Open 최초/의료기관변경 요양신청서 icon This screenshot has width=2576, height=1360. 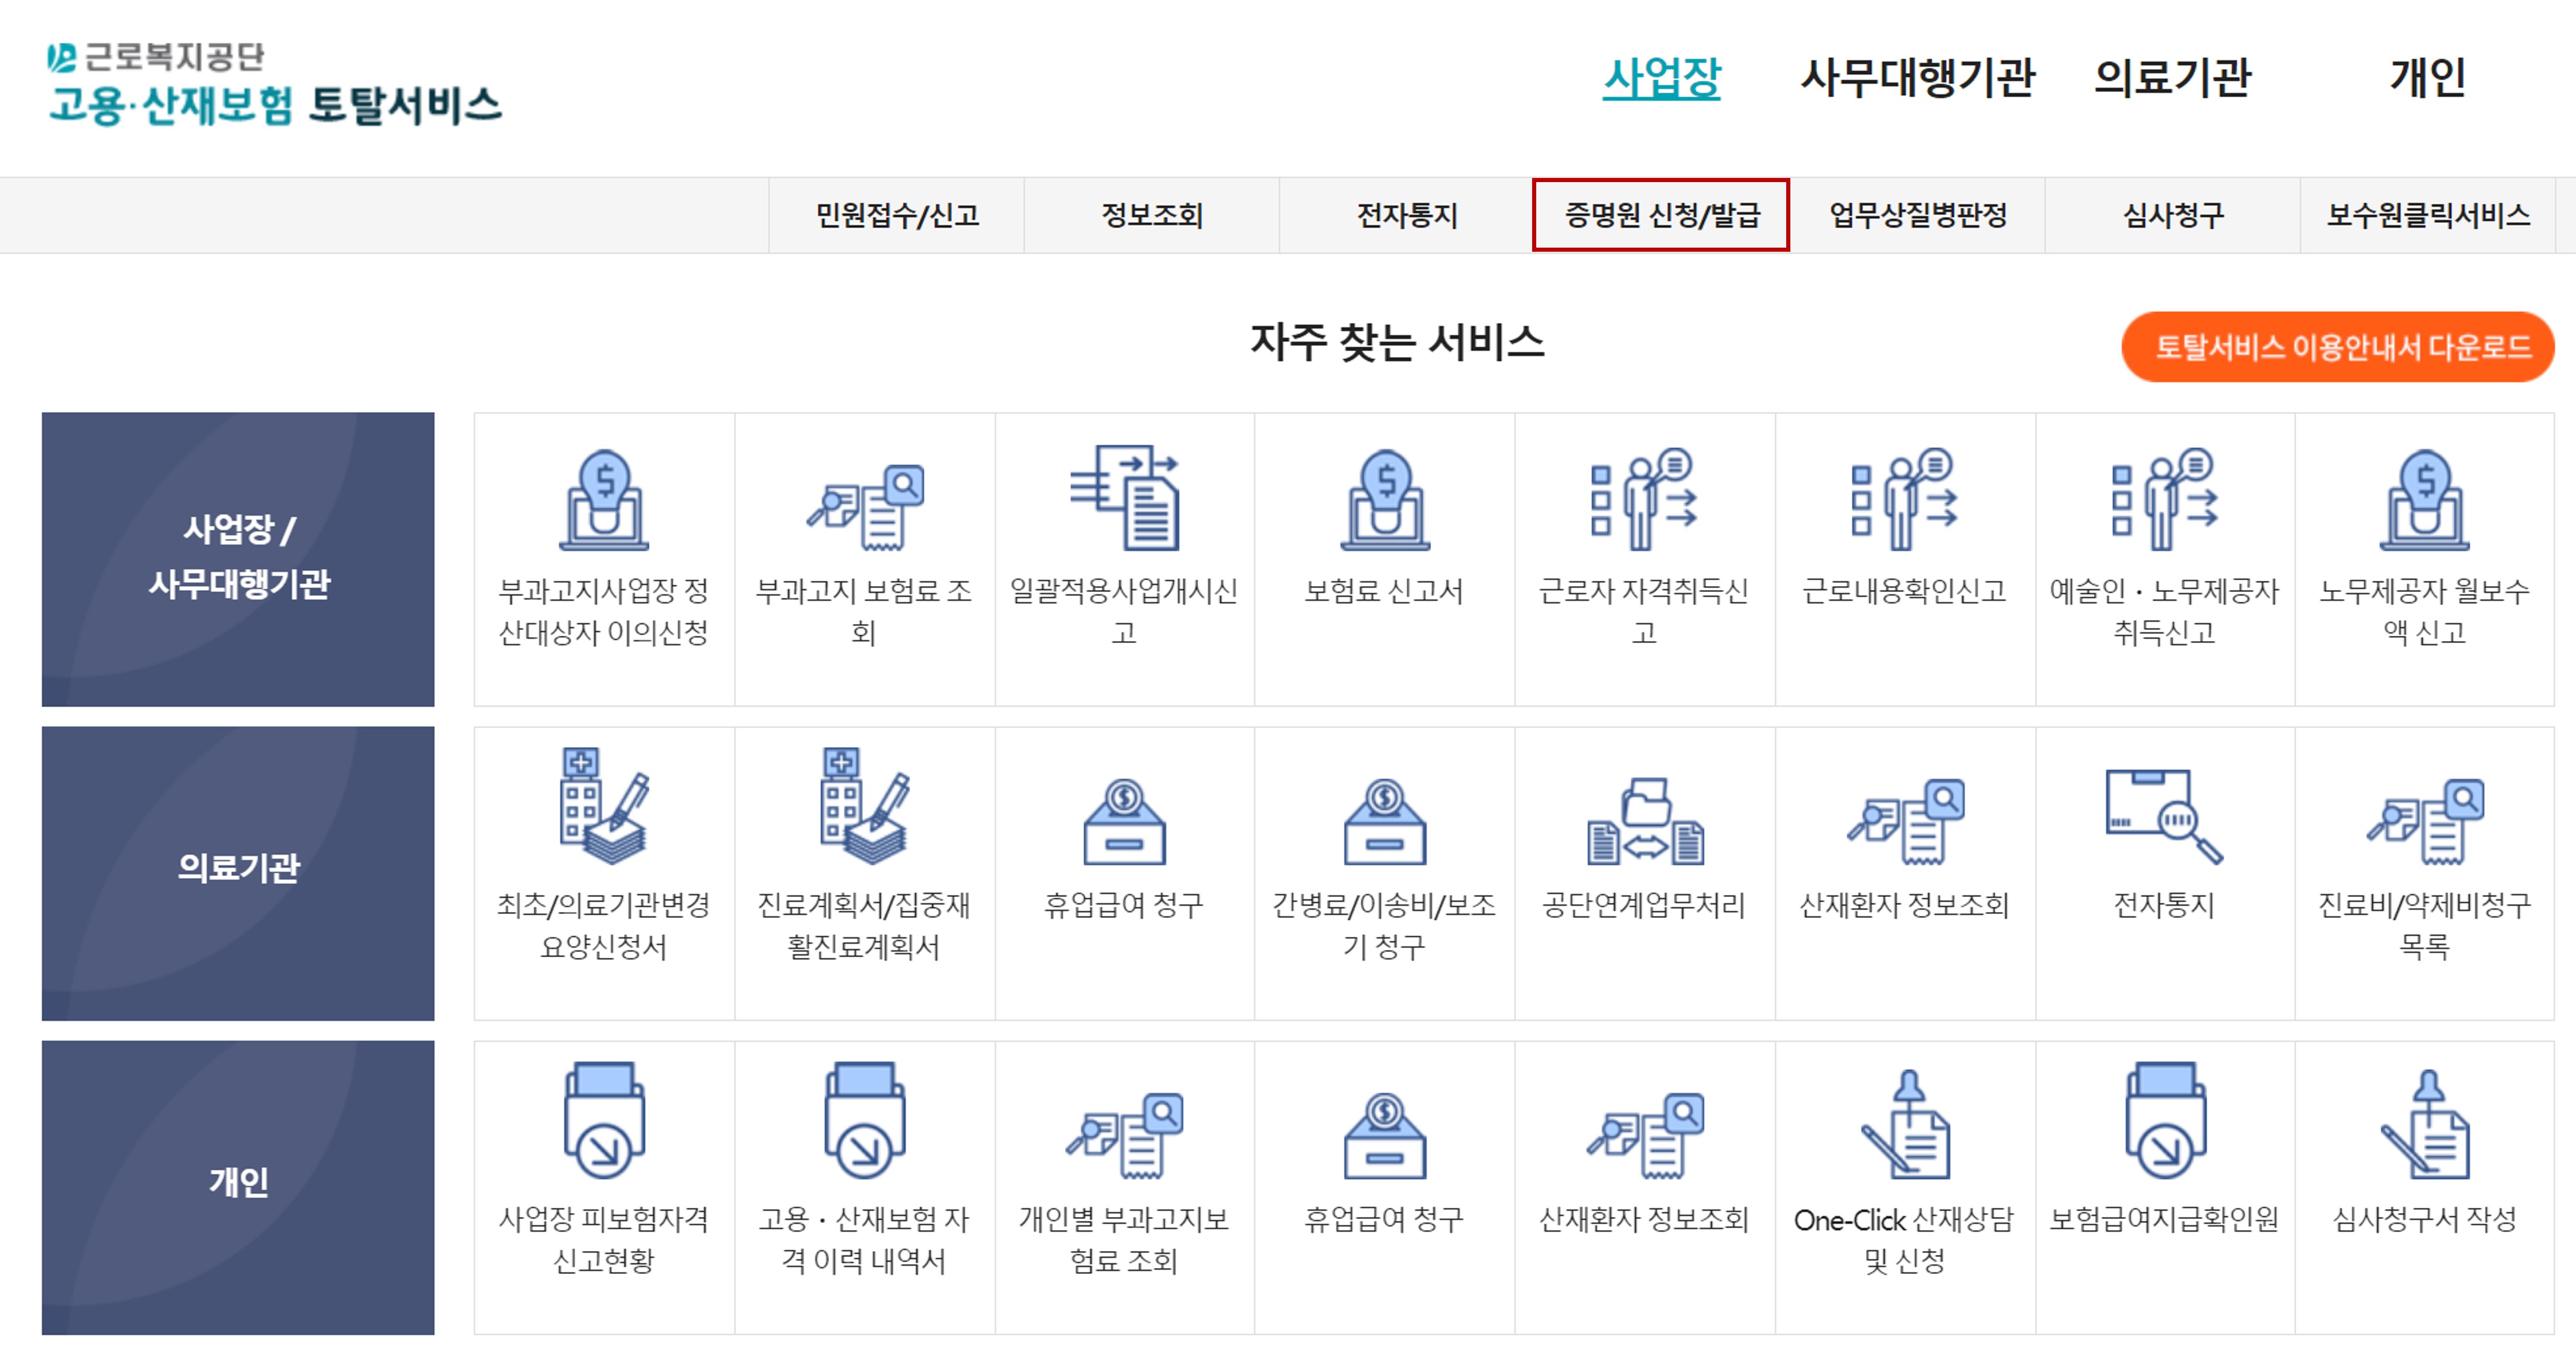[604, 805]
